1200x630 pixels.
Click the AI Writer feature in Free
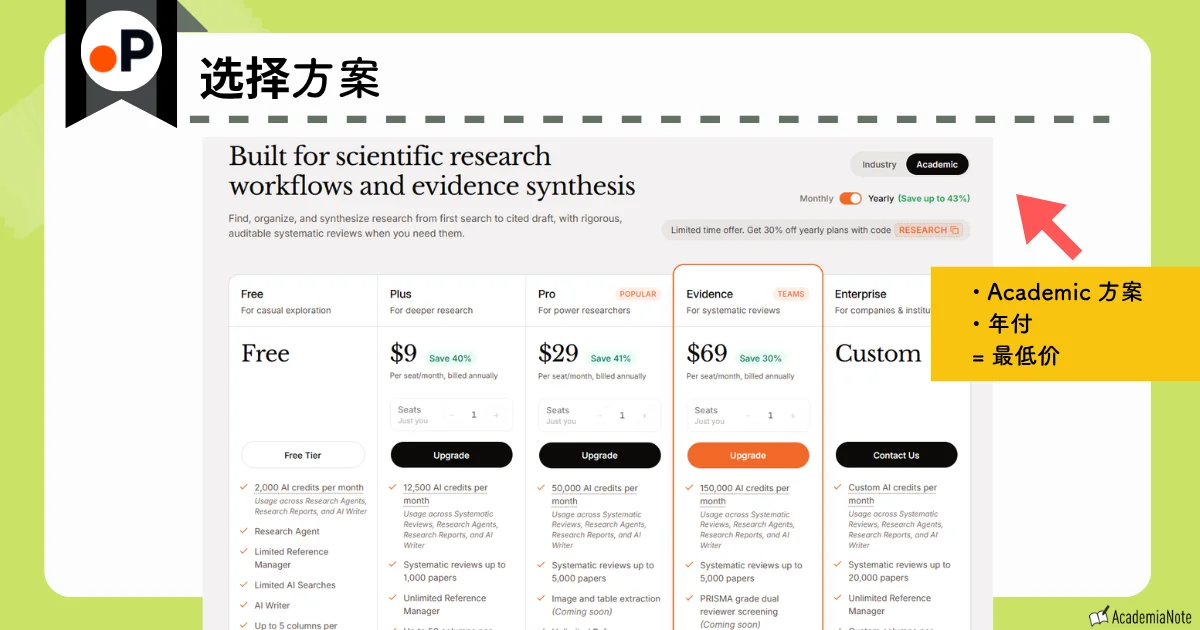pos(272,605)
